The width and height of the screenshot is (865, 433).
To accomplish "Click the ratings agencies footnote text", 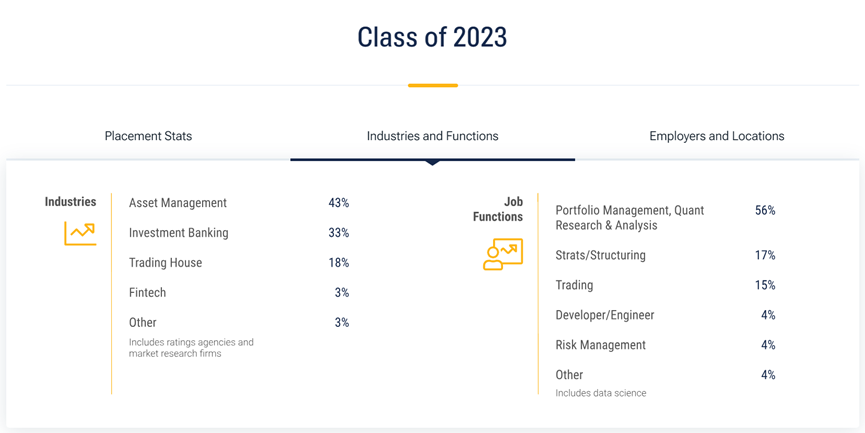I will [191, 348].
